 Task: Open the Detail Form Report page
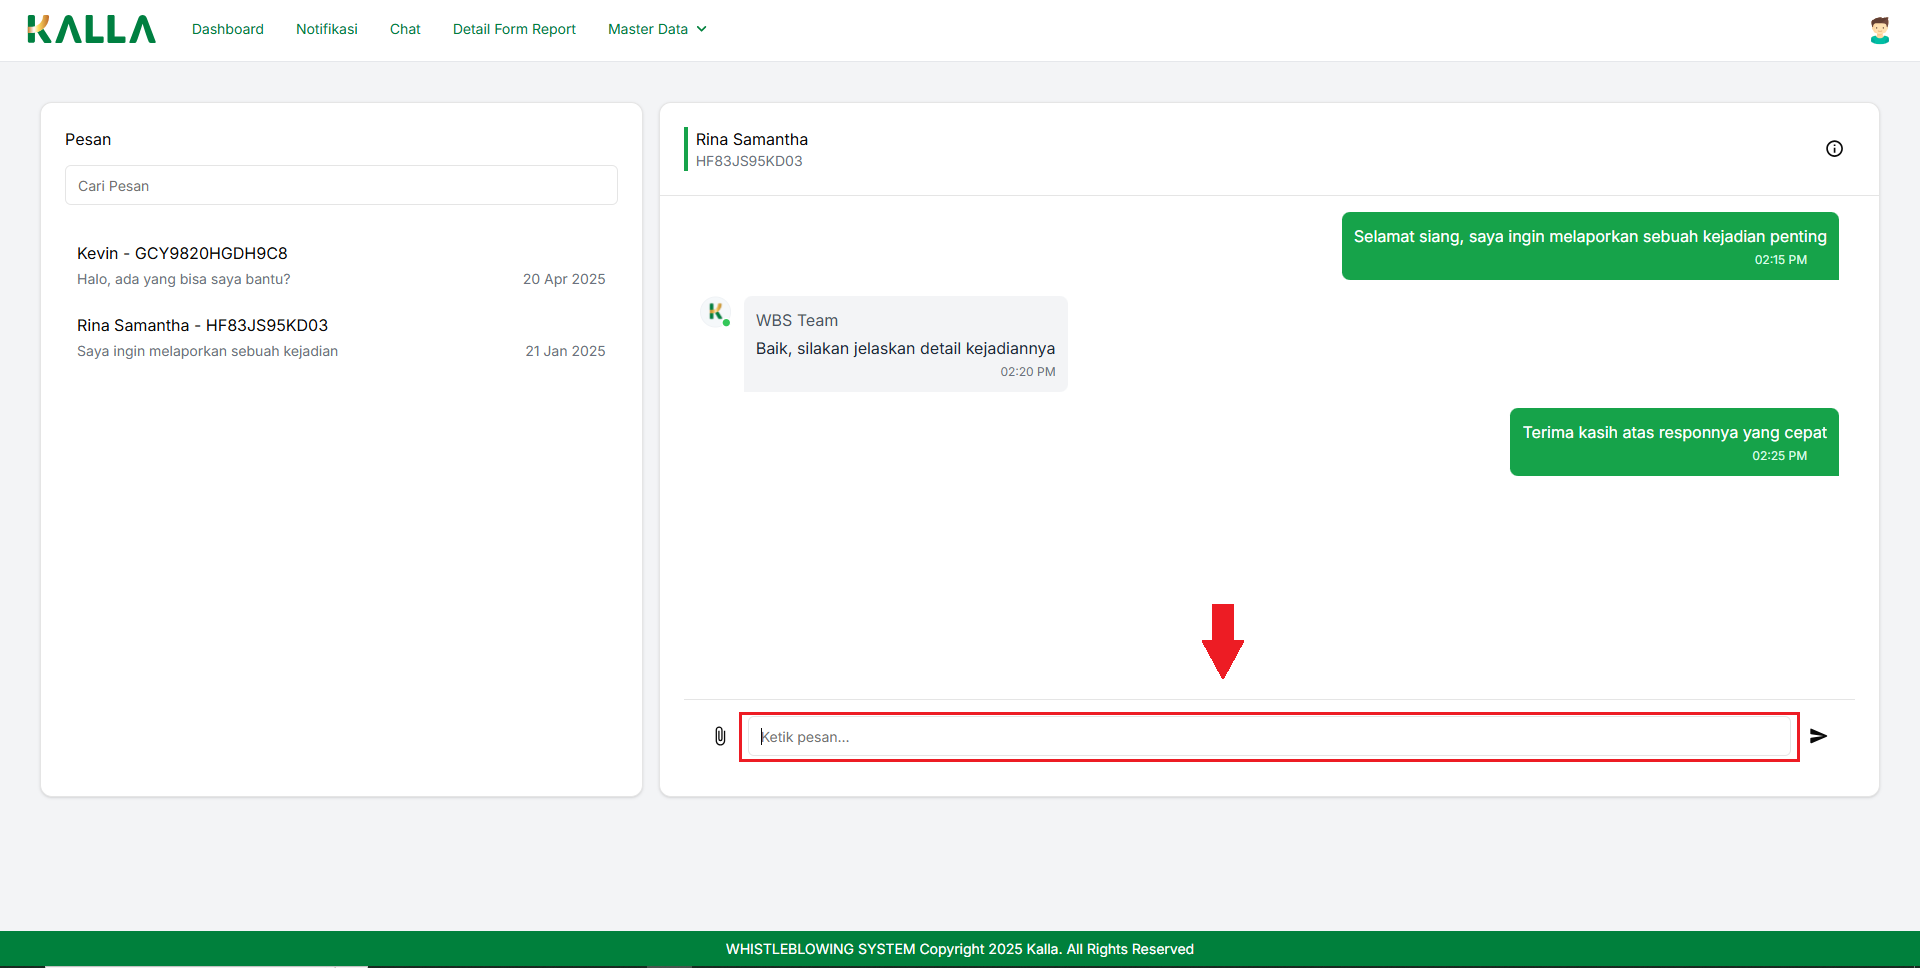click(x=514, y=29)
